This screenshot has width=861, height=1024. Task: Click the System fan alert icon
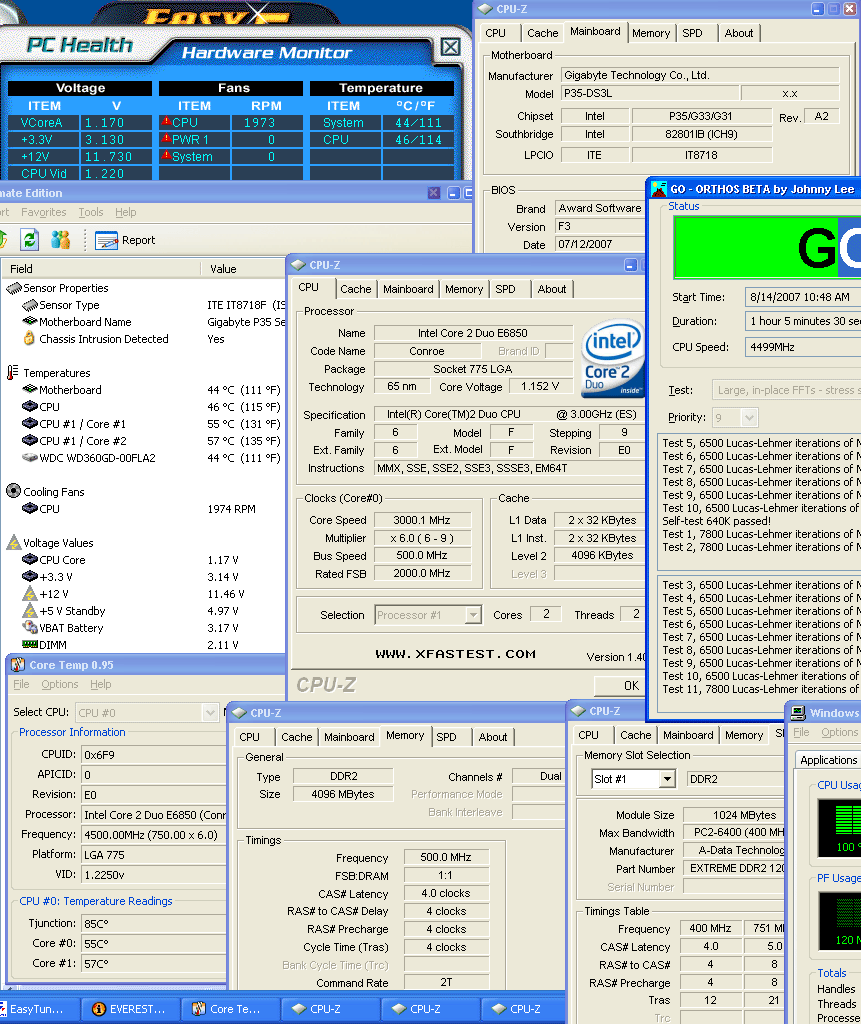click(x=166, y=155)
